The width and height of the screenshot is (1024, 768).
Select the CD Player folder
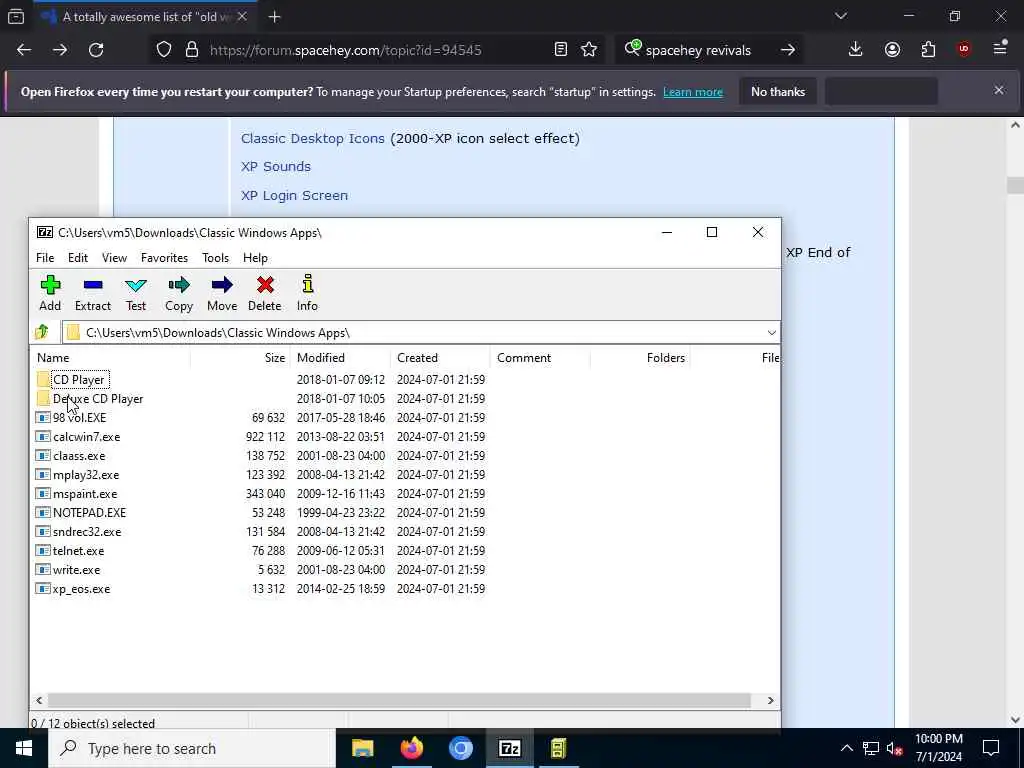(x=78, y=379)
